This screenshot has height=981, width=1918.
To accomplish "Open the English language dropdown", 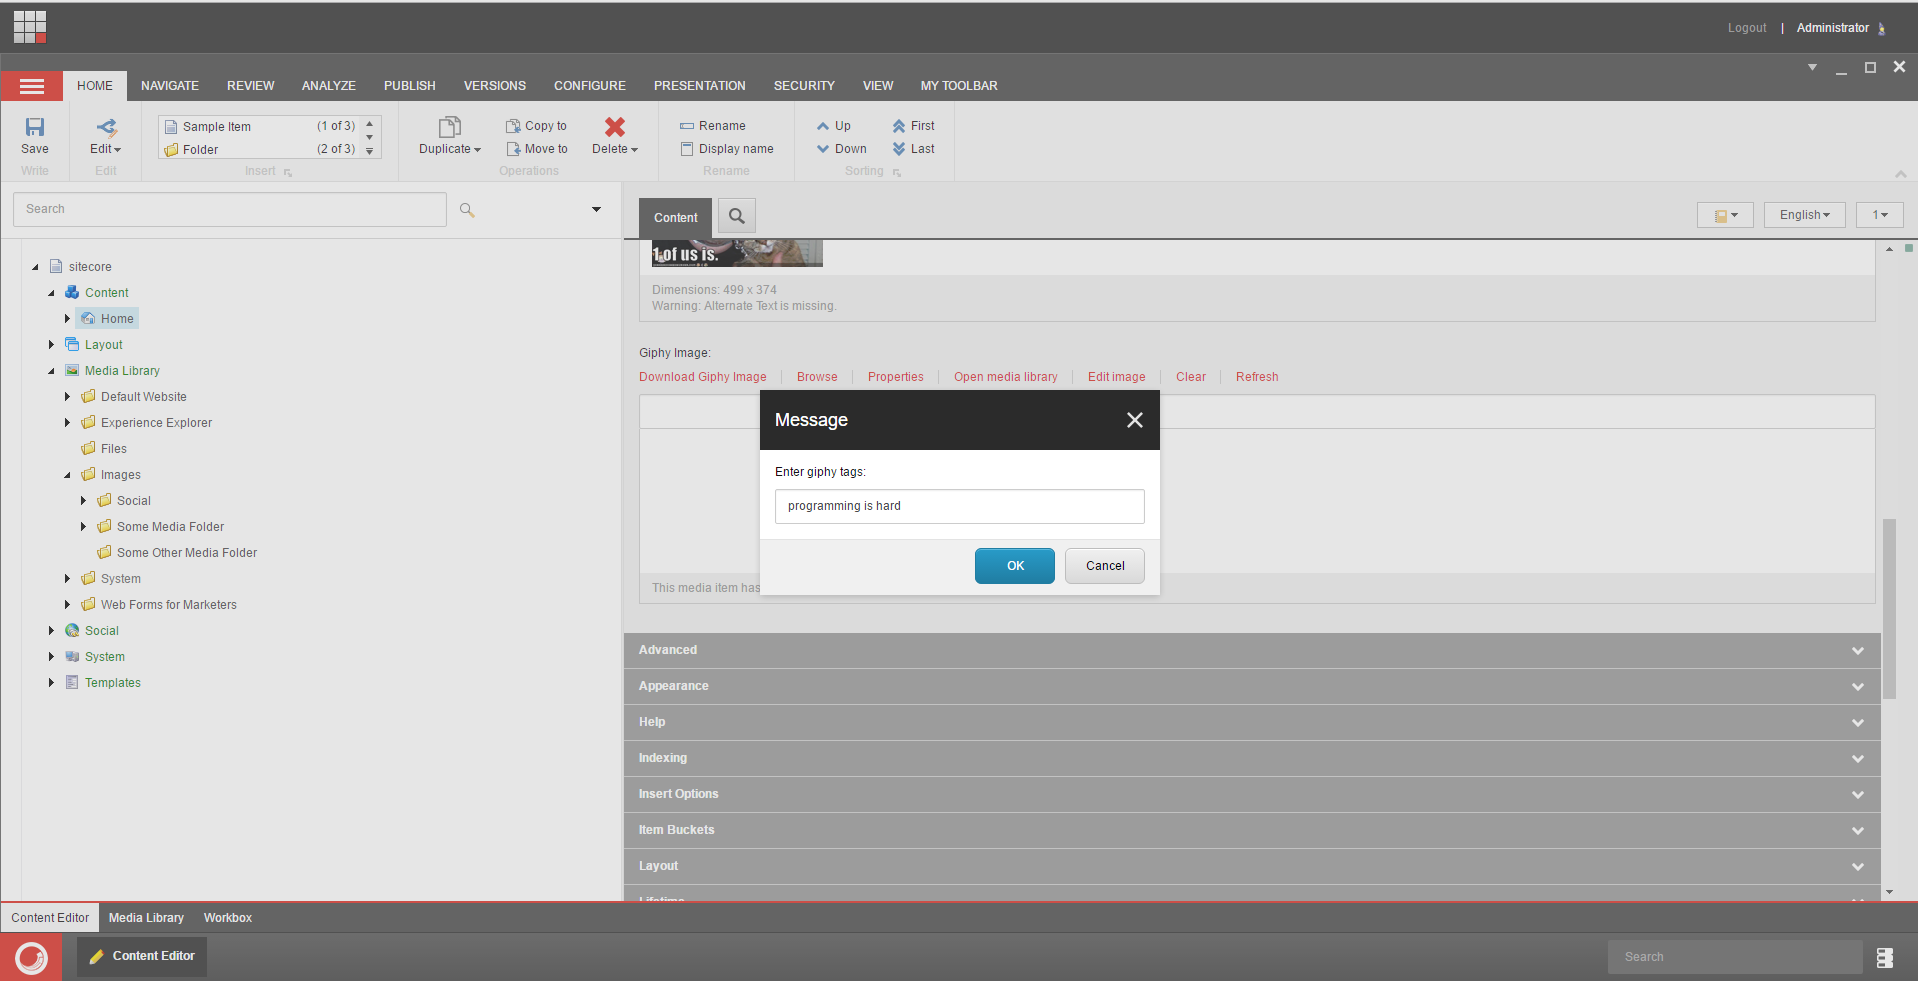I will pos(1804,215).
